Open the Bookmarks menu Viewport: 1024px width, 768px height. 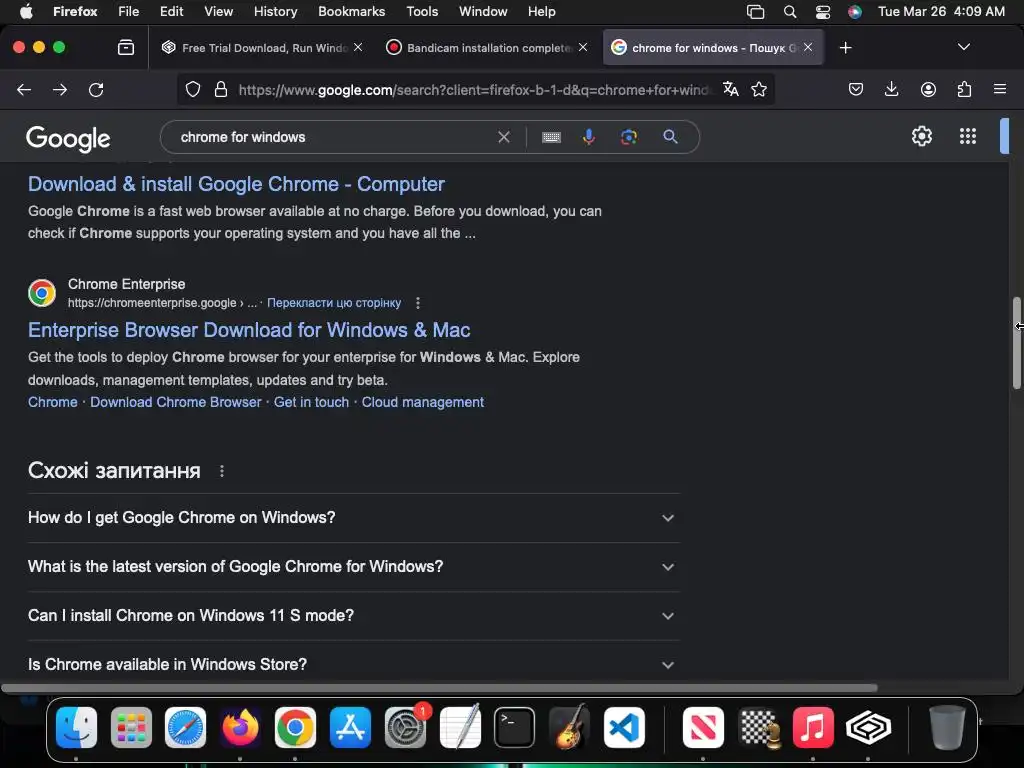tap(351, 12)
